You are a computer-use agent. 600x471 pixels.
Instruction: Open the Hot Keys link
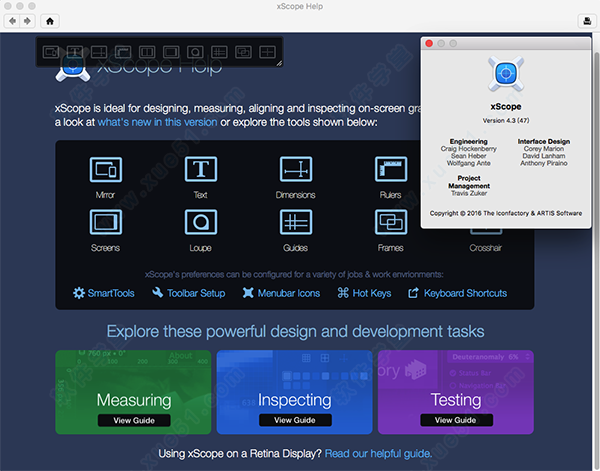[364, 293]
